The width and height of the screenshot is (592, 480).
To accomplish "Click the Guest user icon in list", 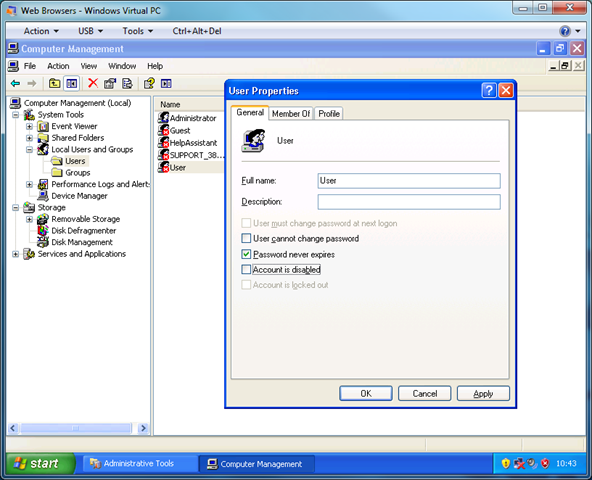I will [163, 130].
